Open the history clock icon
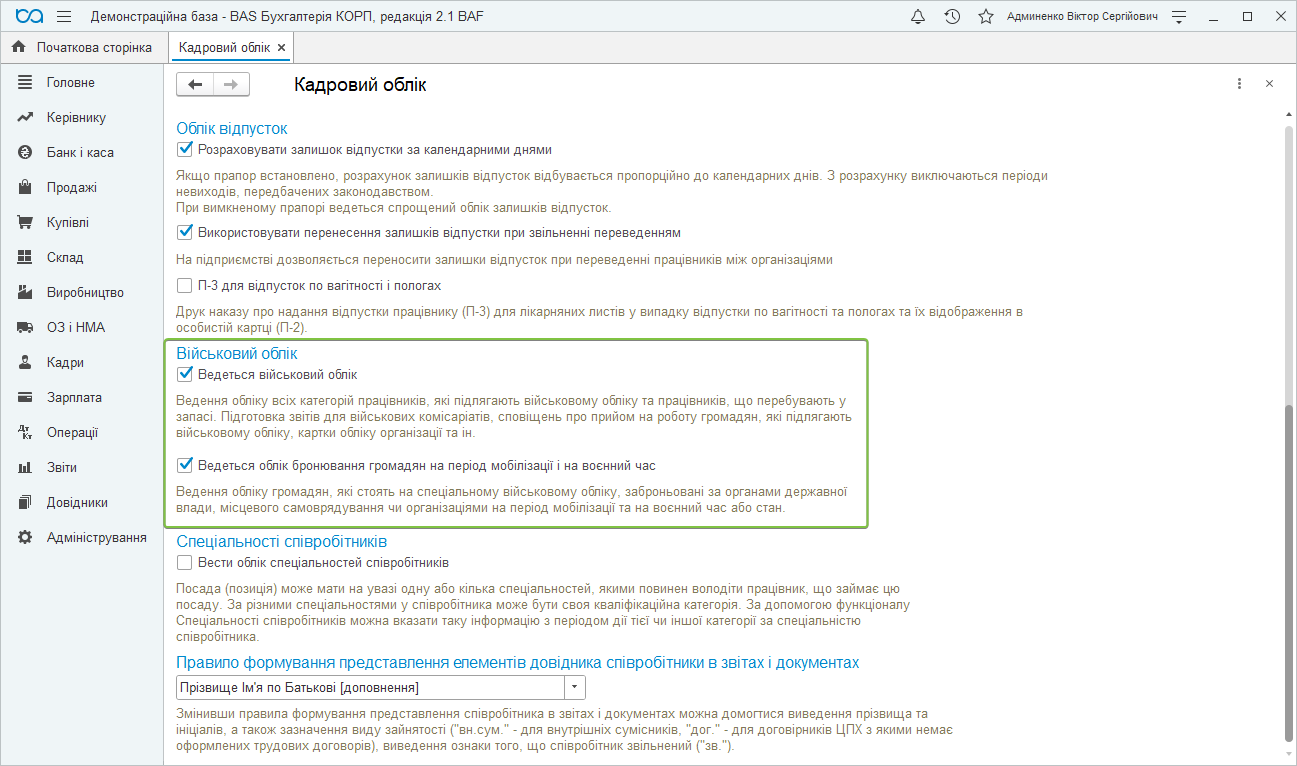The width and height of the screenshot is (1297, 766). pyautogui.click(x=952, y=17)
